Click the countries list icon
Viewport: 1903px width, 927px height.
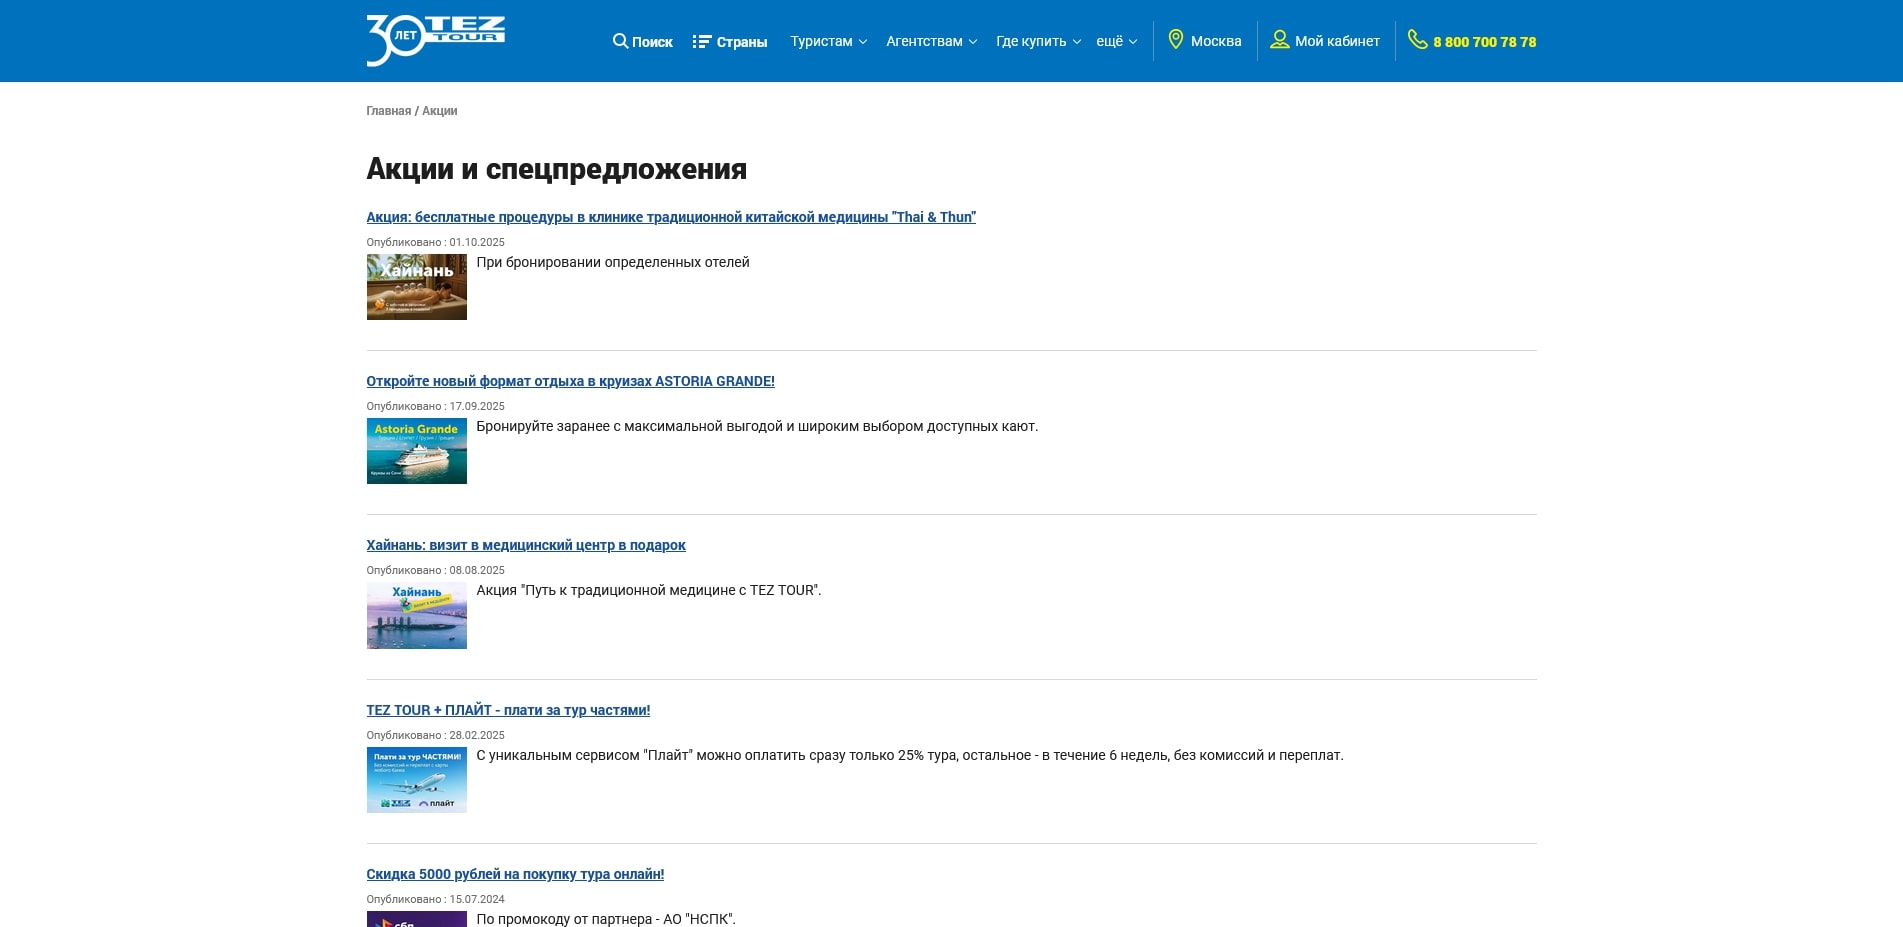tap(701, 42)
